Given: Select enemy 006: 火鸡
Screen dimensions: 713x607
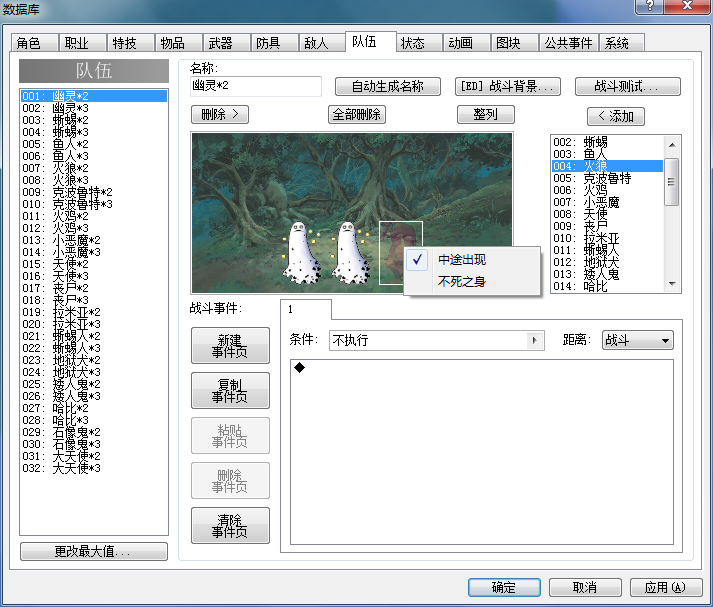Looking at the screenshot, I should pos(607,190).
